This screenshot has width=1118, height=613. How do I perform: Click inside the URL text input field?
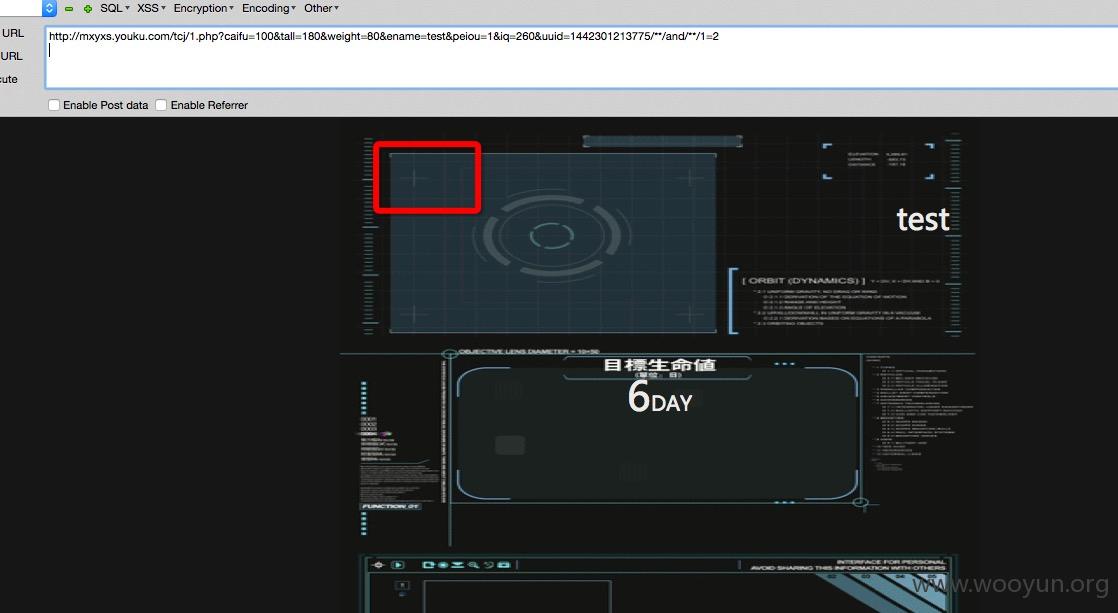pyautogui.click(x=581, y=58)
